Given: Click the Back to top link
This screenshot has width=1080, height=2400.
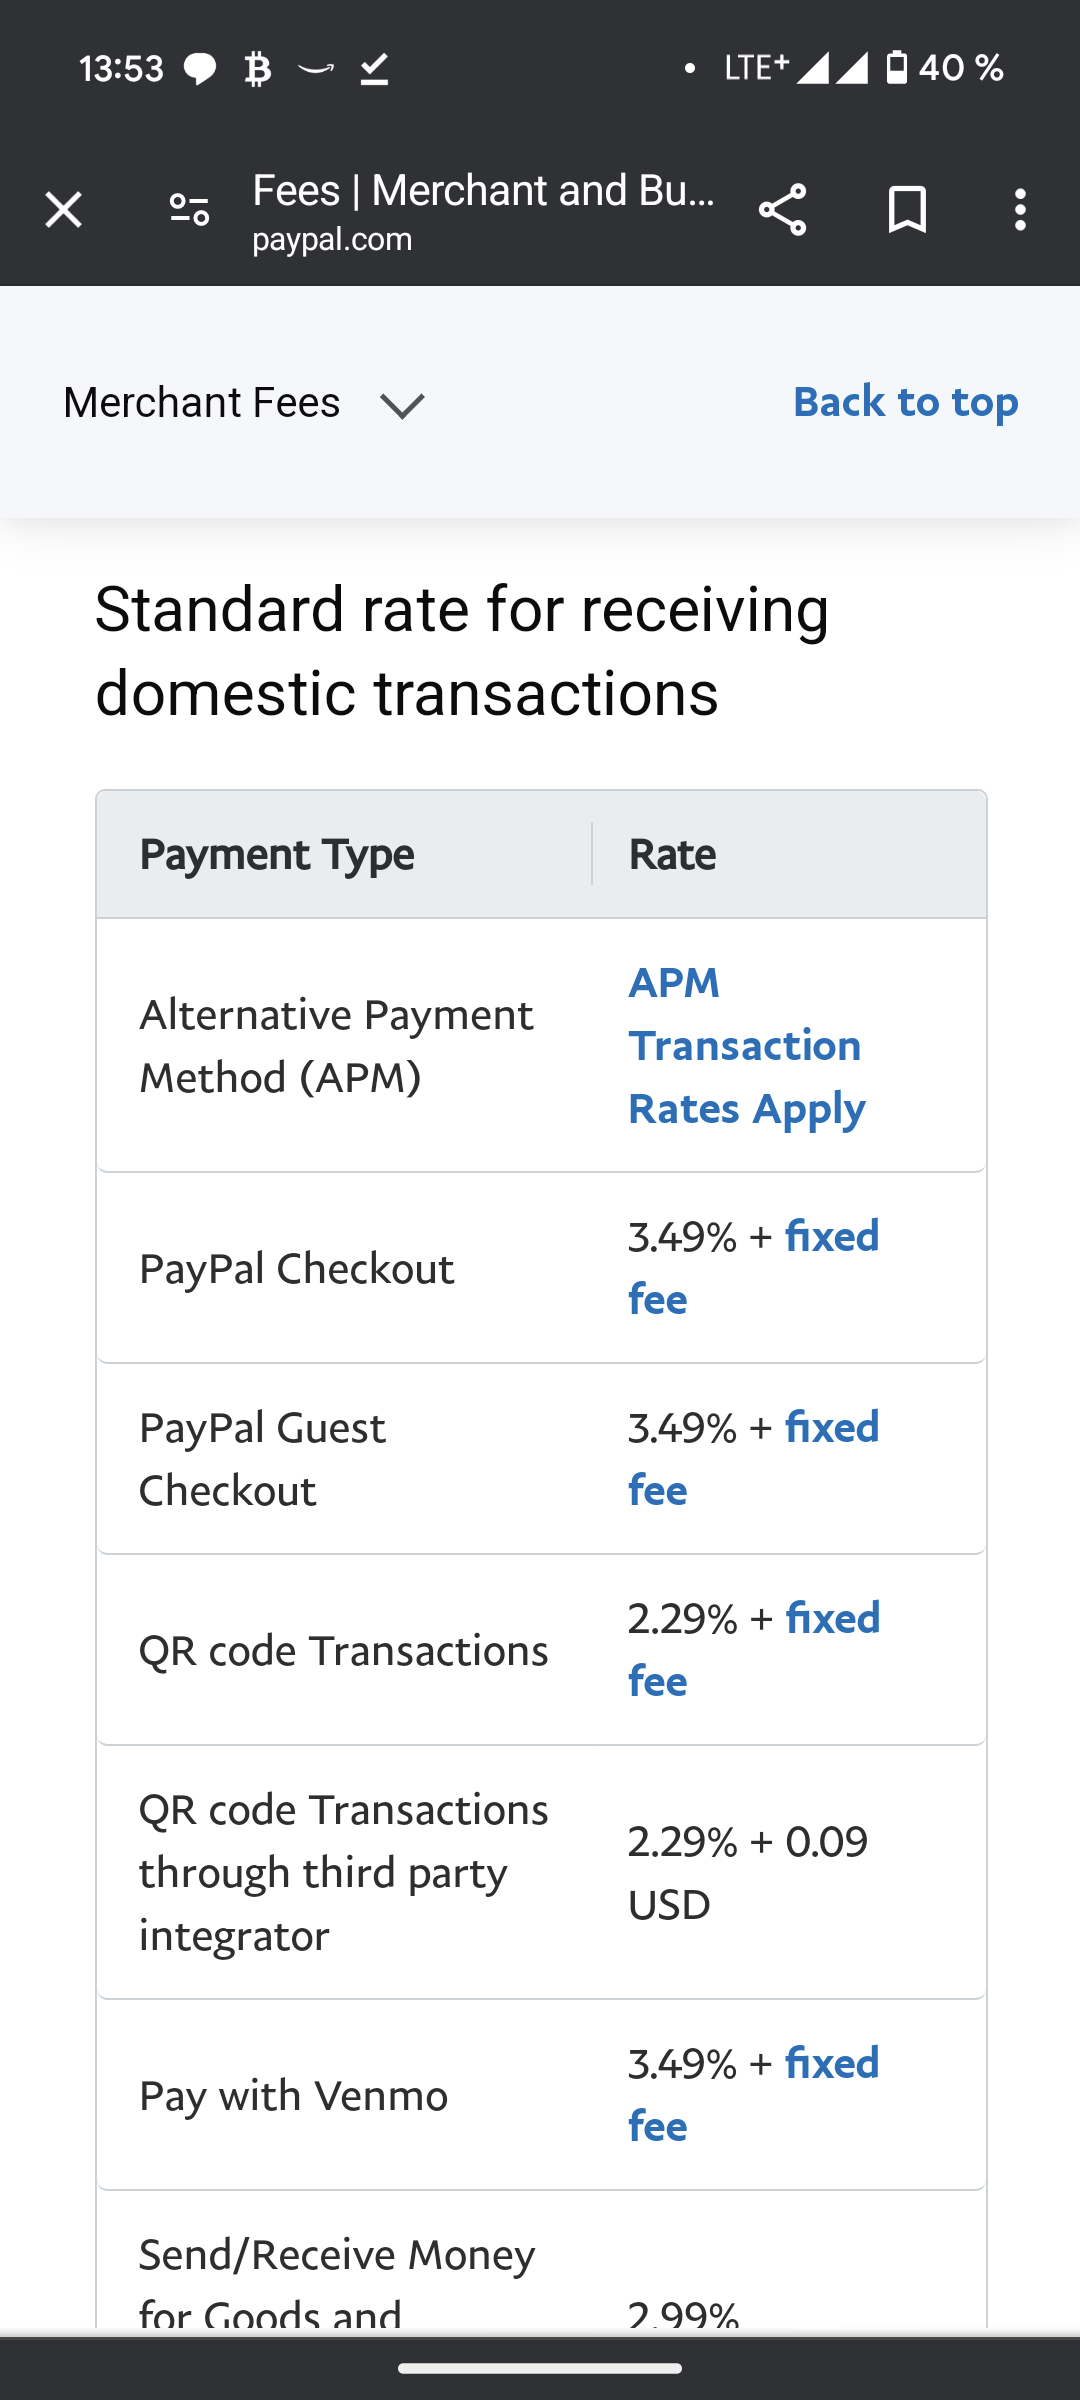Looking at the screenshot, I should point(905,402).
